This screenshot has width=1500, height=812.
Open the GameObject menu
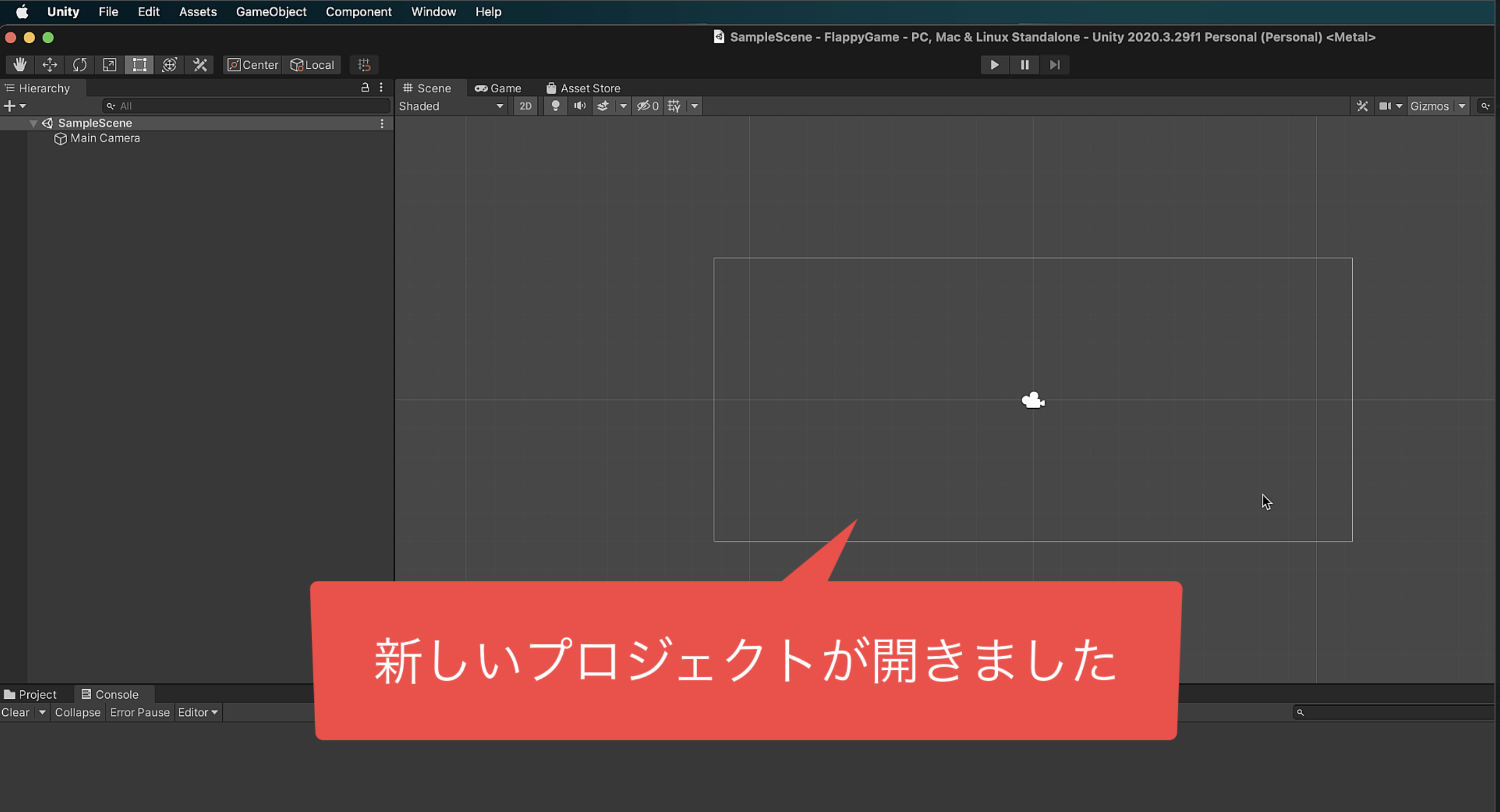271,12
